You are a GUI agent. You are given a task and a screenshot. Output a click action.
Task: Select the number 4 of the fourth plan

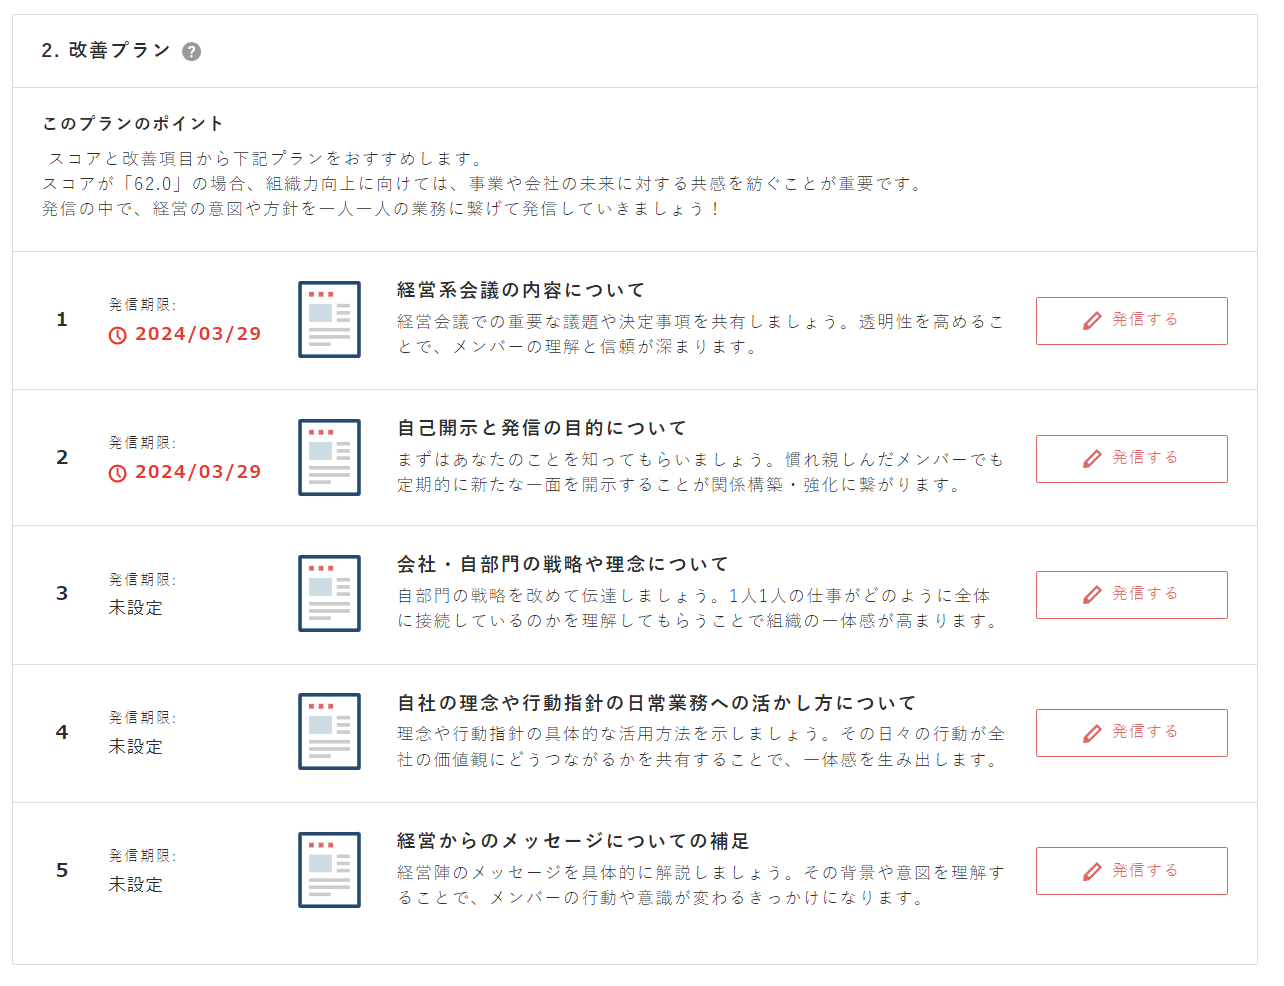click(62, 733)
